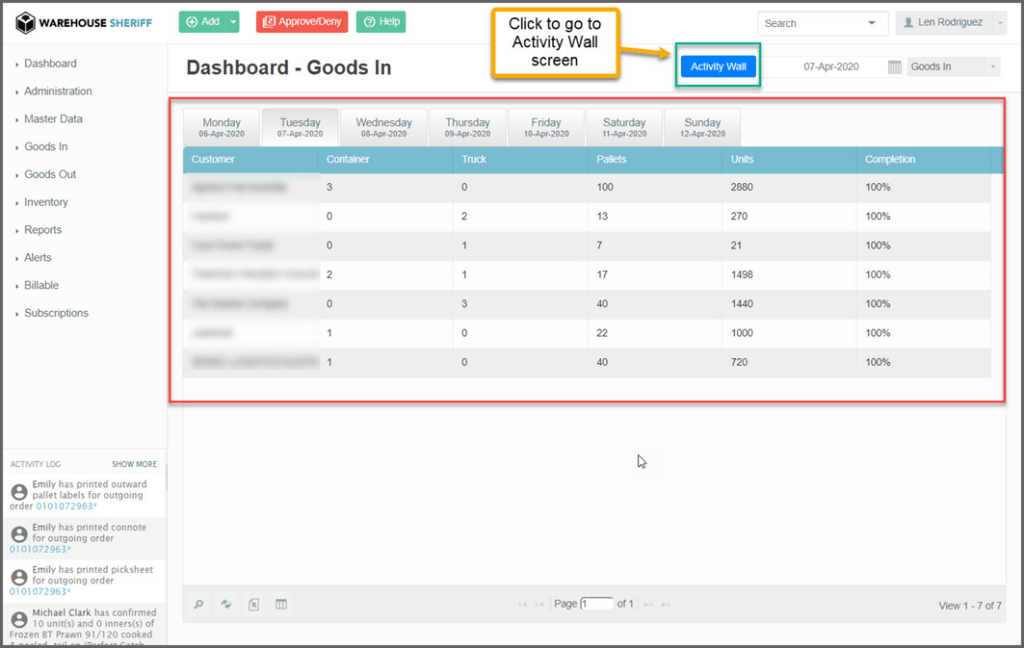Image resolution: width=1024 pixels, height=648 pixels.
Task: Open the Add button dropdown arrow
Action: (233, 22)
